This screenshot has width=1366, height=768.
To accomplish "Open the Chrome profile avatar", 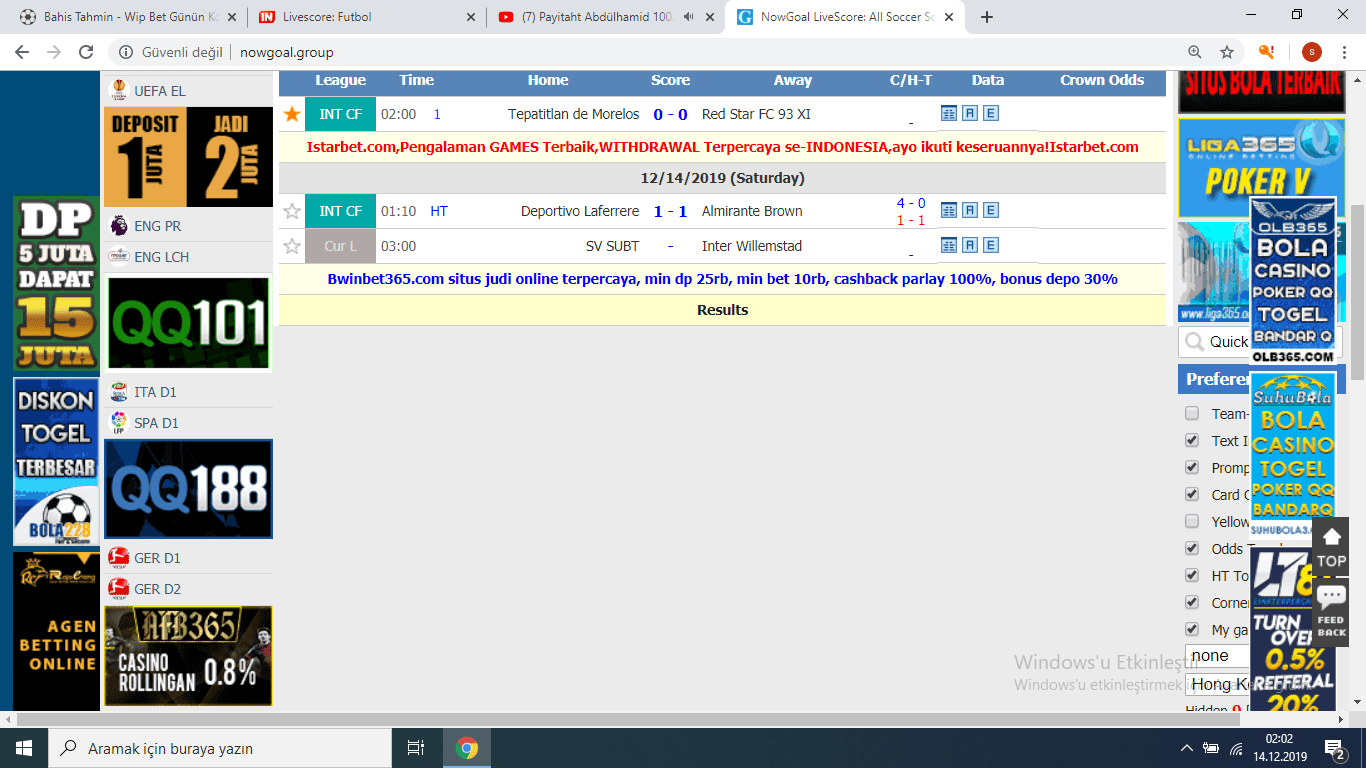I will pos(1312,52).
